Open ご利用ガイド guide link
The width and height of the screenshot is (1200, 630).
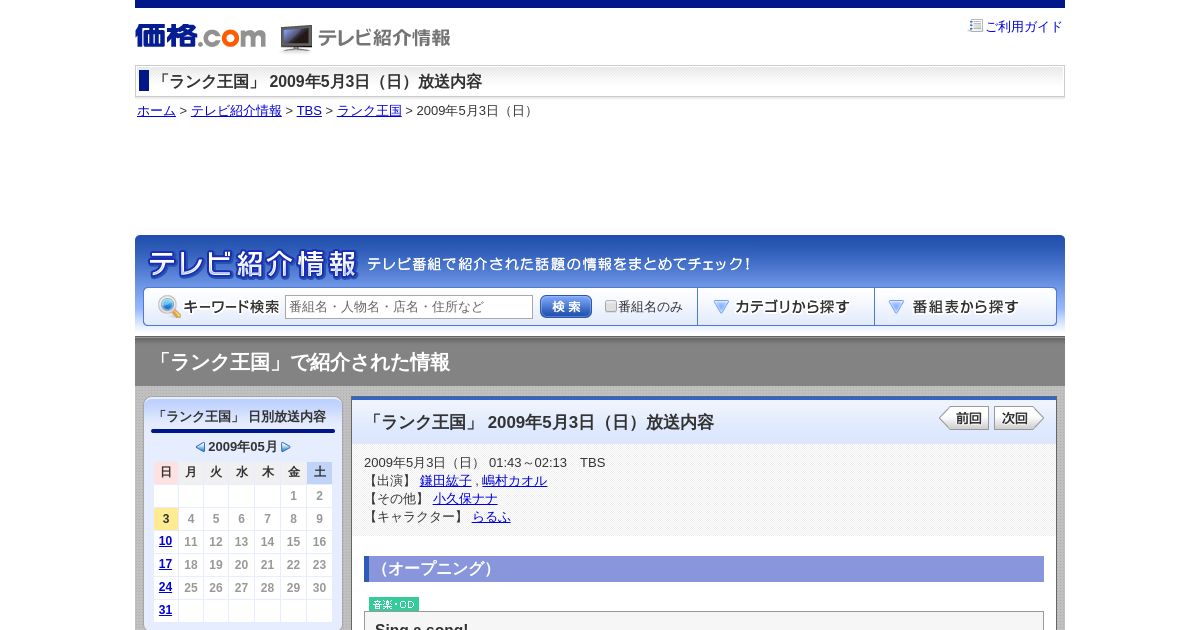tap(1023, 27)
